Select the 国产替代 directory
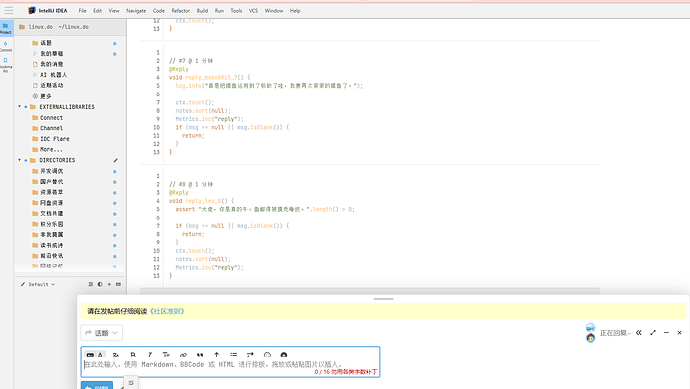This screenshot has height=389, width=690. (x=51, y=181)
